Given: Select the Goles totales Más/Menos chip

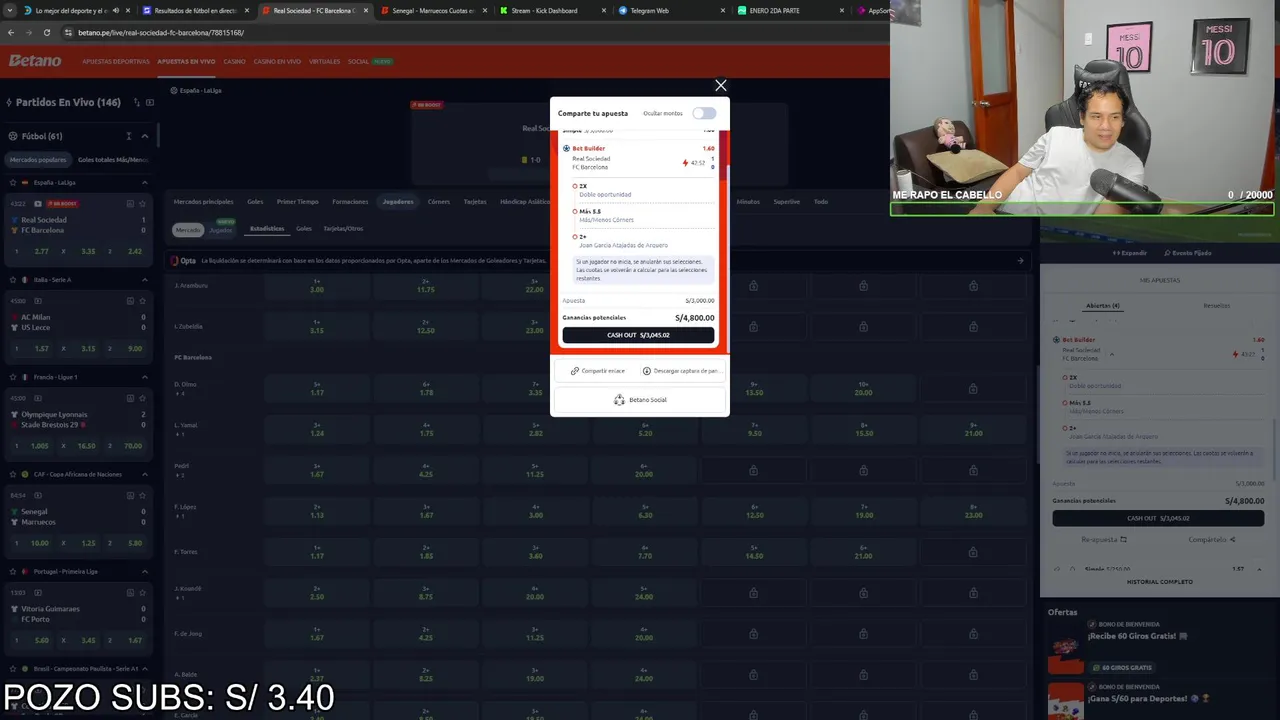Looking at the screenshot, I should pos(112,159).
